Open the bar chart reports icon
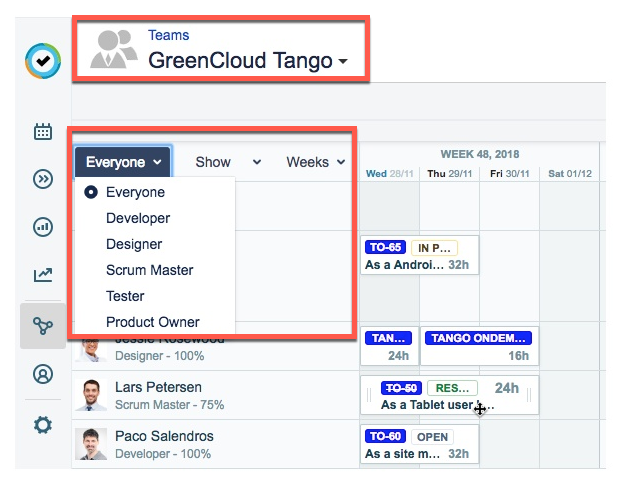Screen dimensions: 620x483 click(42, 227)
